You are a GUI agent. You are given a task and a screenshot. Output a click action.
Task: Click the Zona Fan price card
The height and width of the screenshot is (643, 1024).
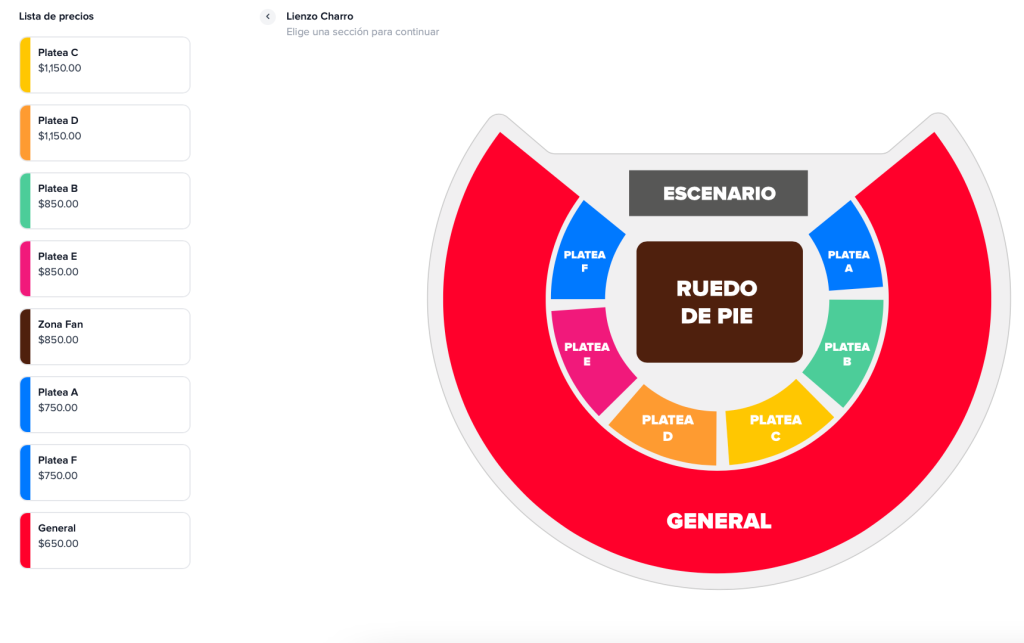click(103, 336)
